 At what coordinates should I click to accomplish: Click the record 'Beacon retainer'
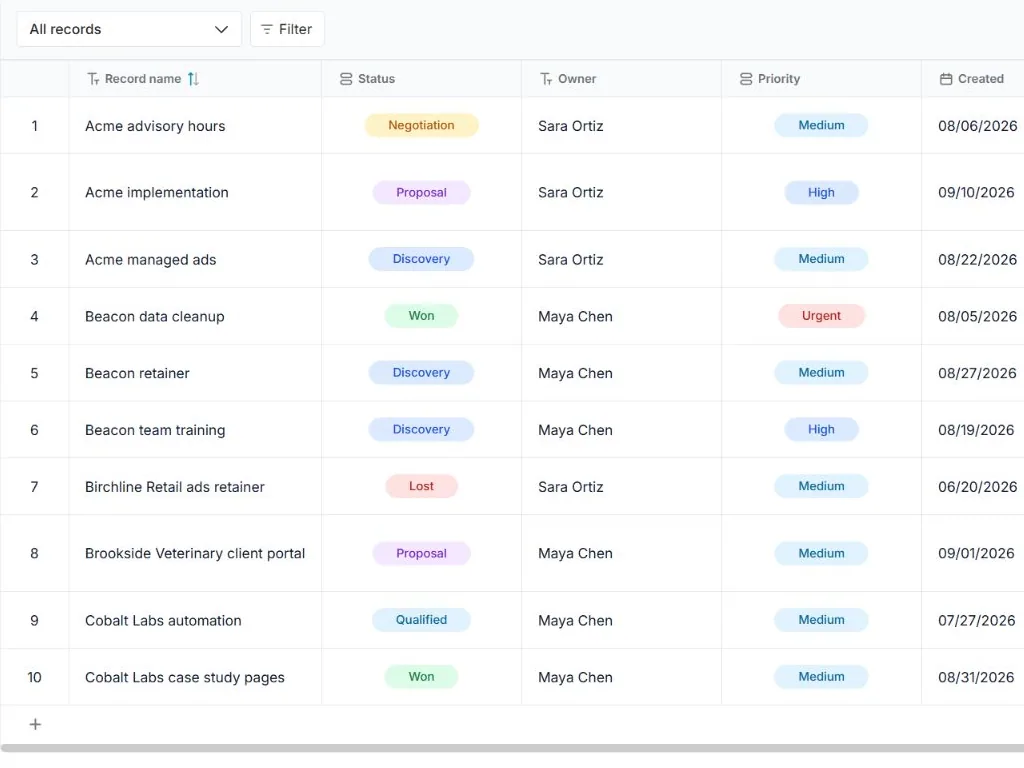[x=137, y=374]
